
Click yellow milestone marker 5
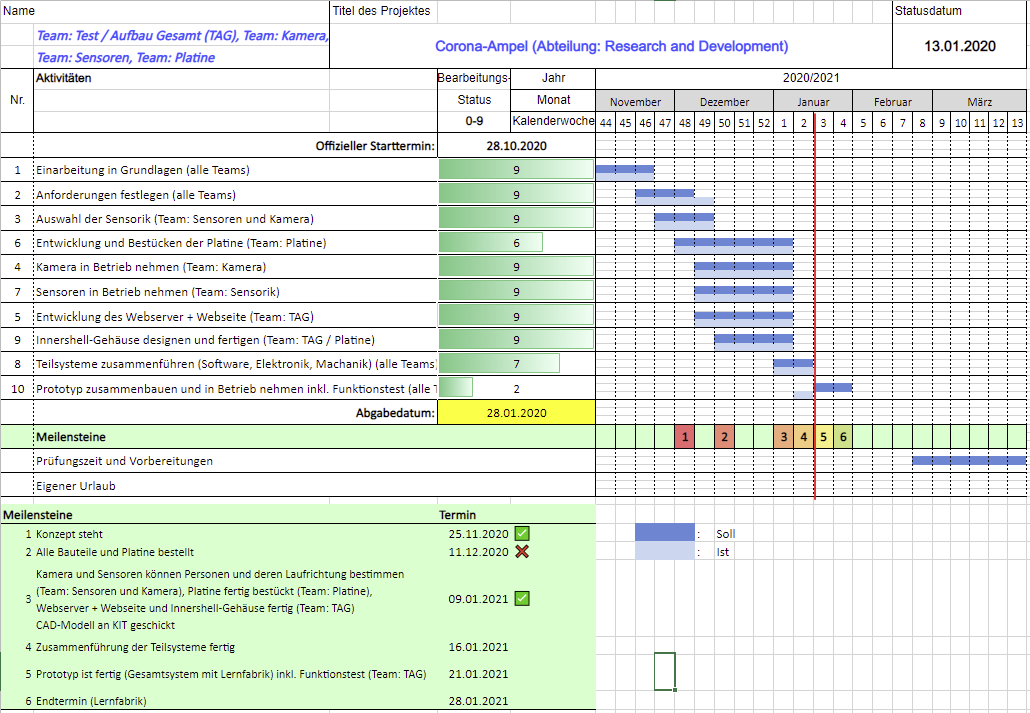coord(823,437)
